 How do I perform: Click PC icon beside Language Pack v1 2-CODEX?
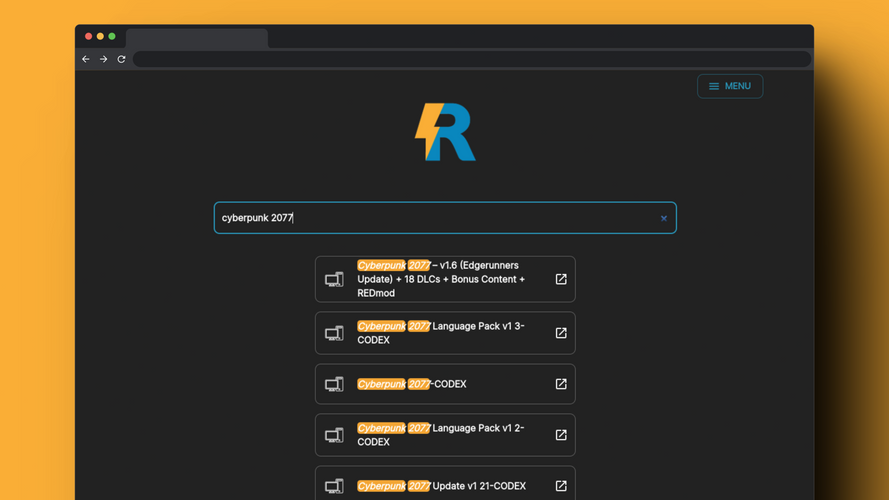[x=335, y=435]
